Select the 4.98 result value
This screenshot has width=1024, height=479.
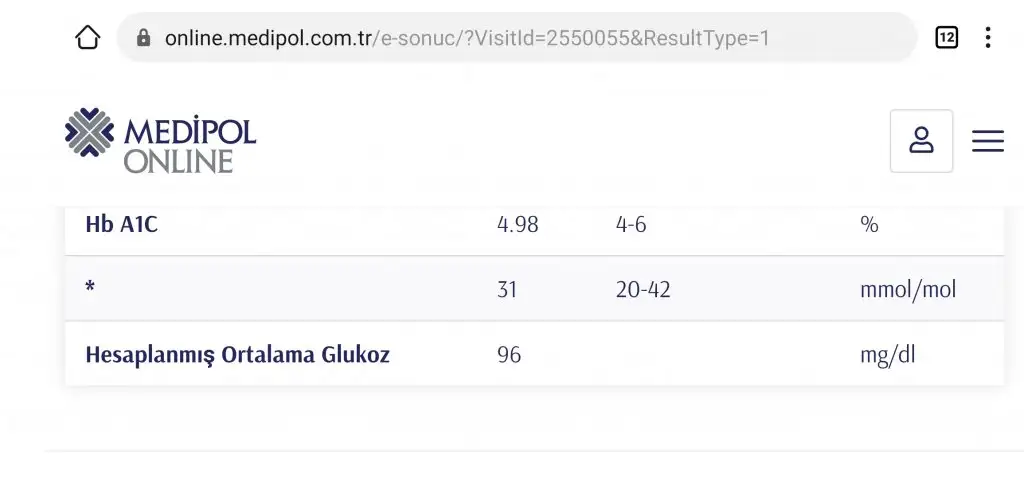click(x=518, y=225)
